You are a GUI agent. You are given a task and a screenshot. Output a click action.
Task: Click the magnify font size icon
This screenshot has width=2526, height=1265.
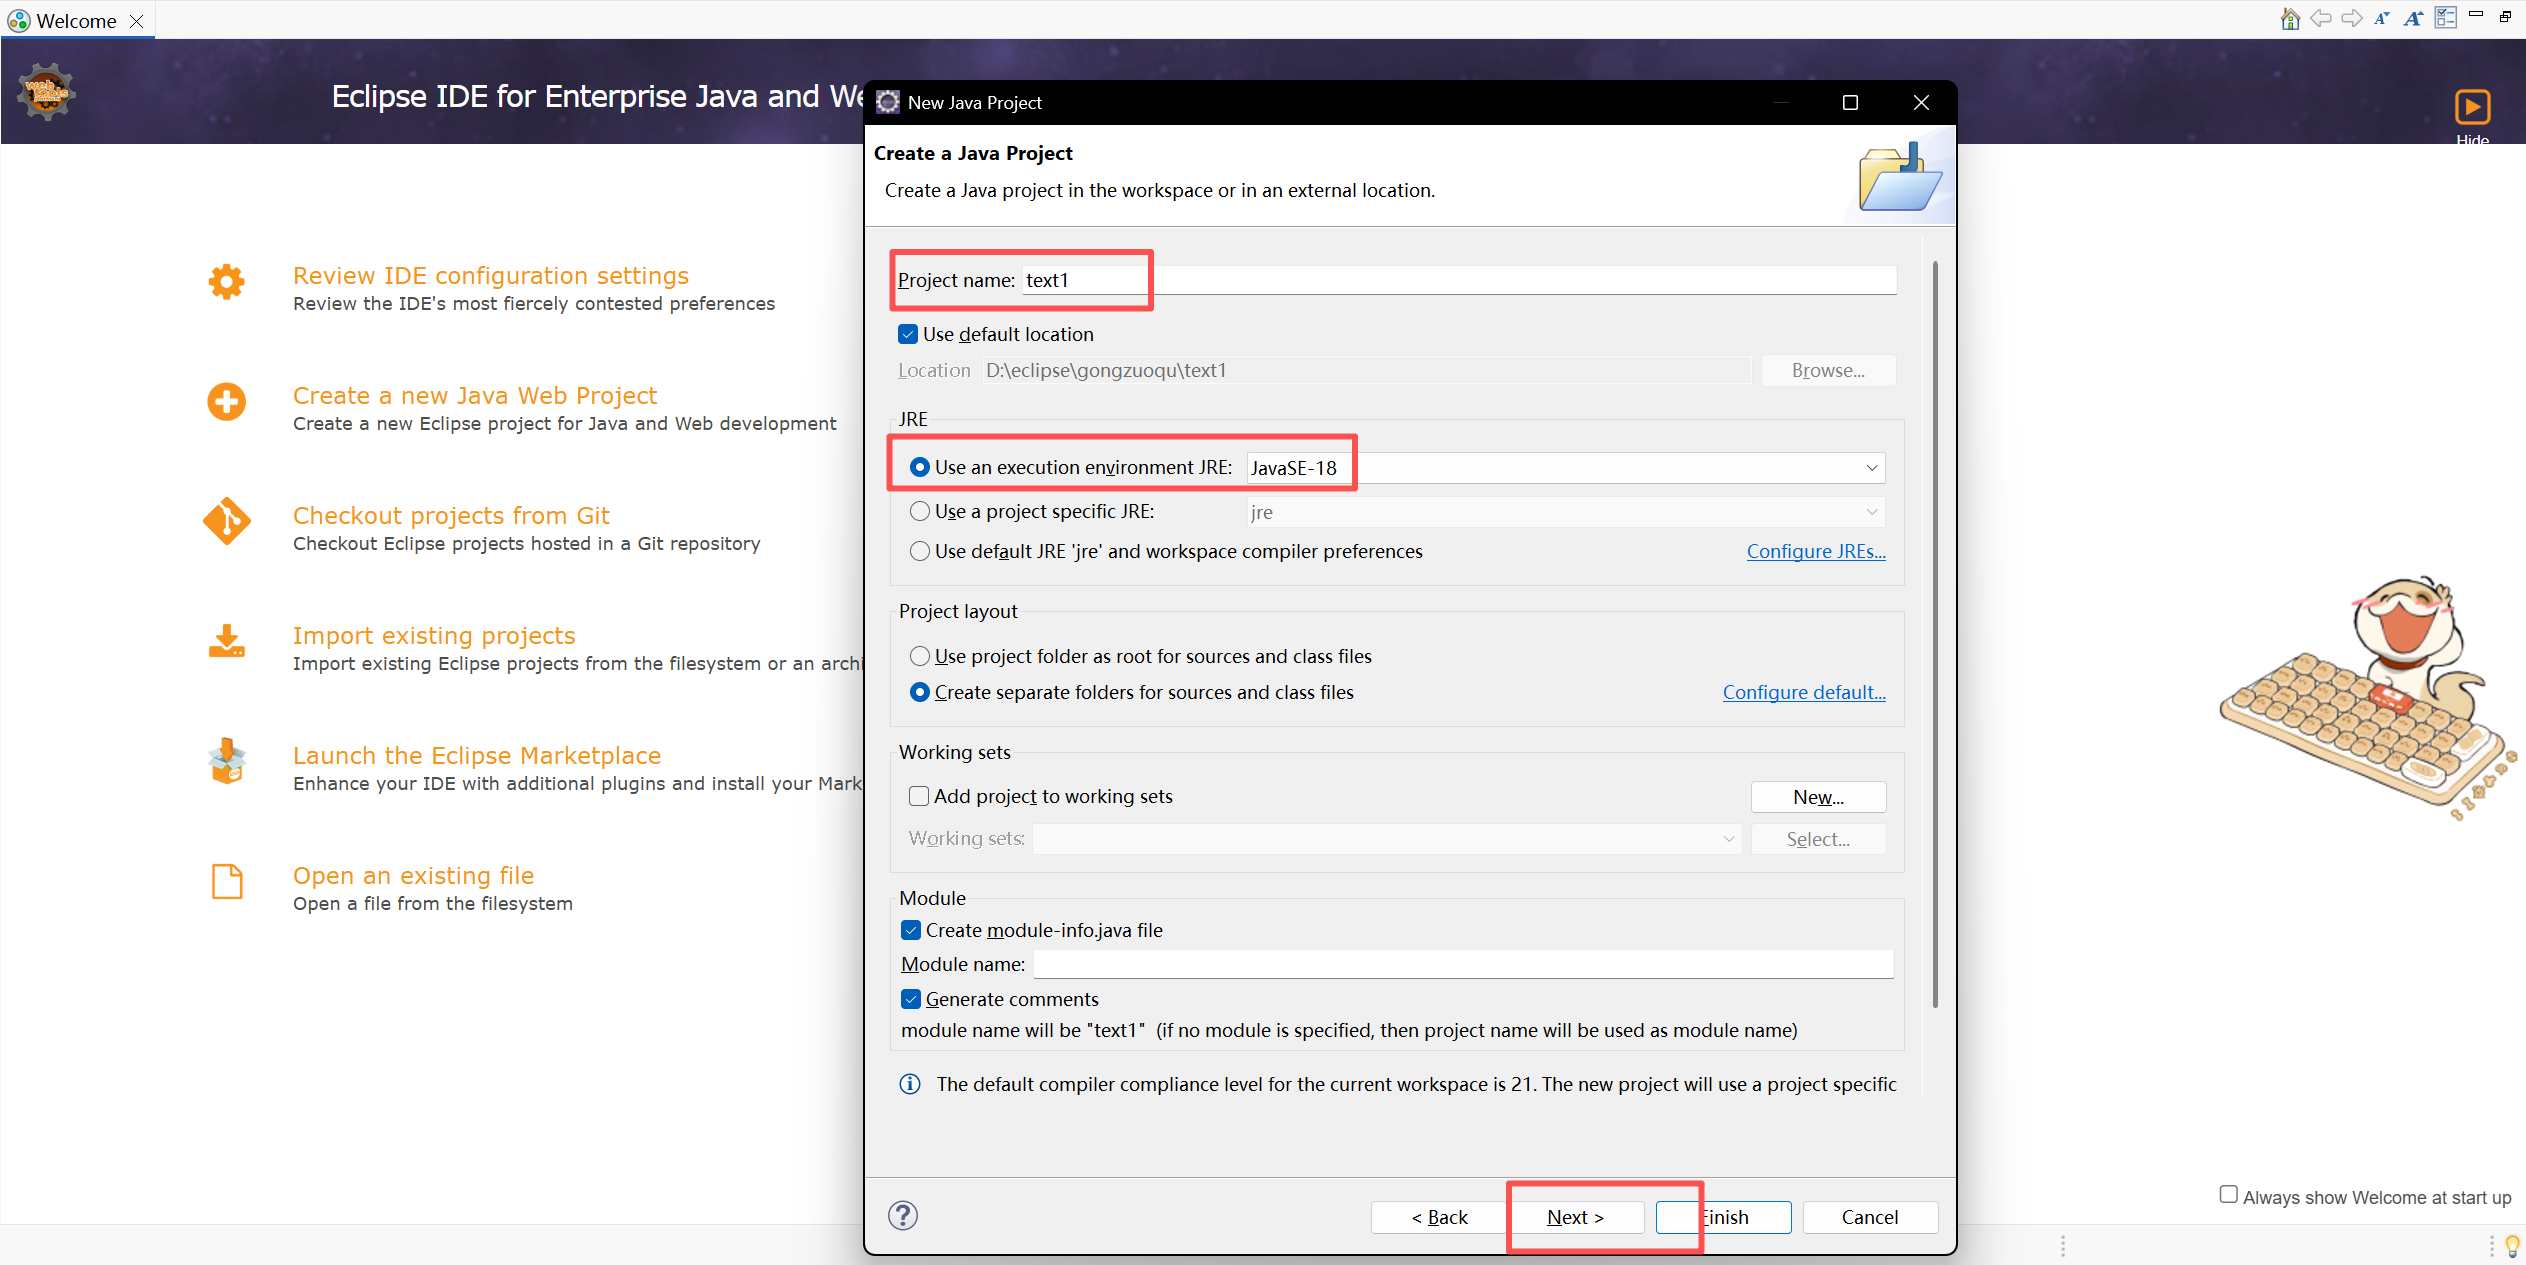[2413, 18]
